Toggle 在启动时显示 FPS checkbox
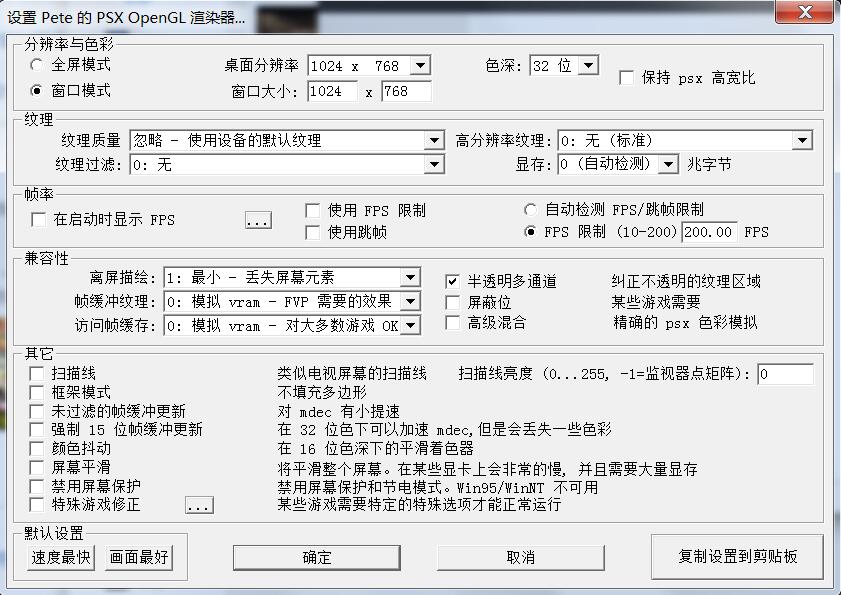Image resolution: width=841 pixels, height=595 pixels. coord(39,220)
